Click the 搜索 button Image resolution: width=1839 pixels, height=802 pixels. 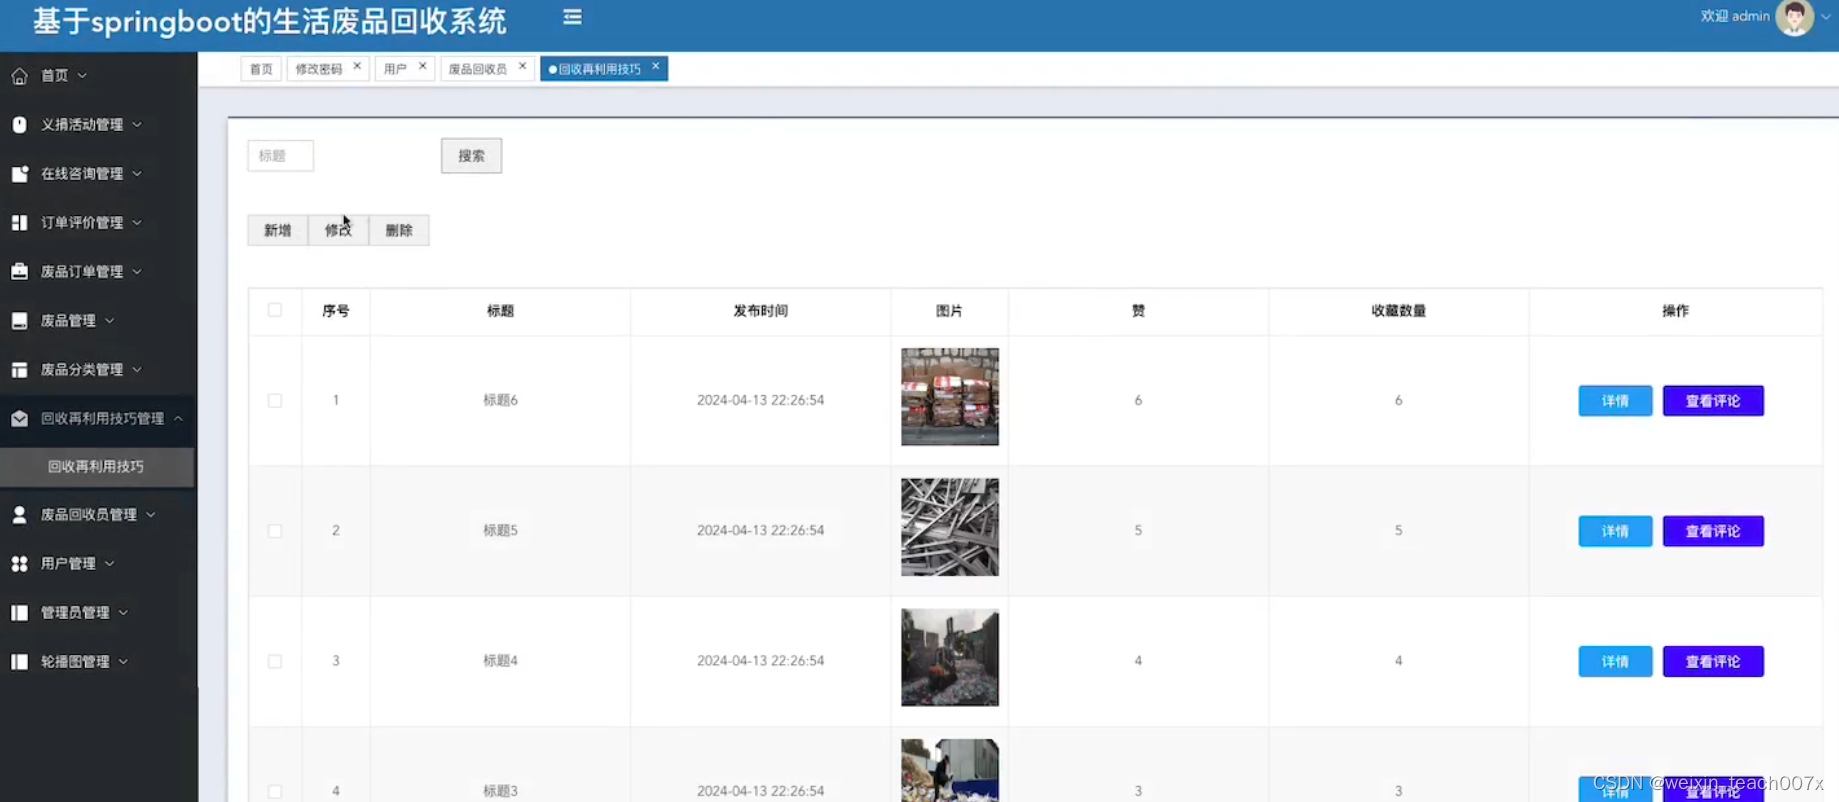coord(471,155)
